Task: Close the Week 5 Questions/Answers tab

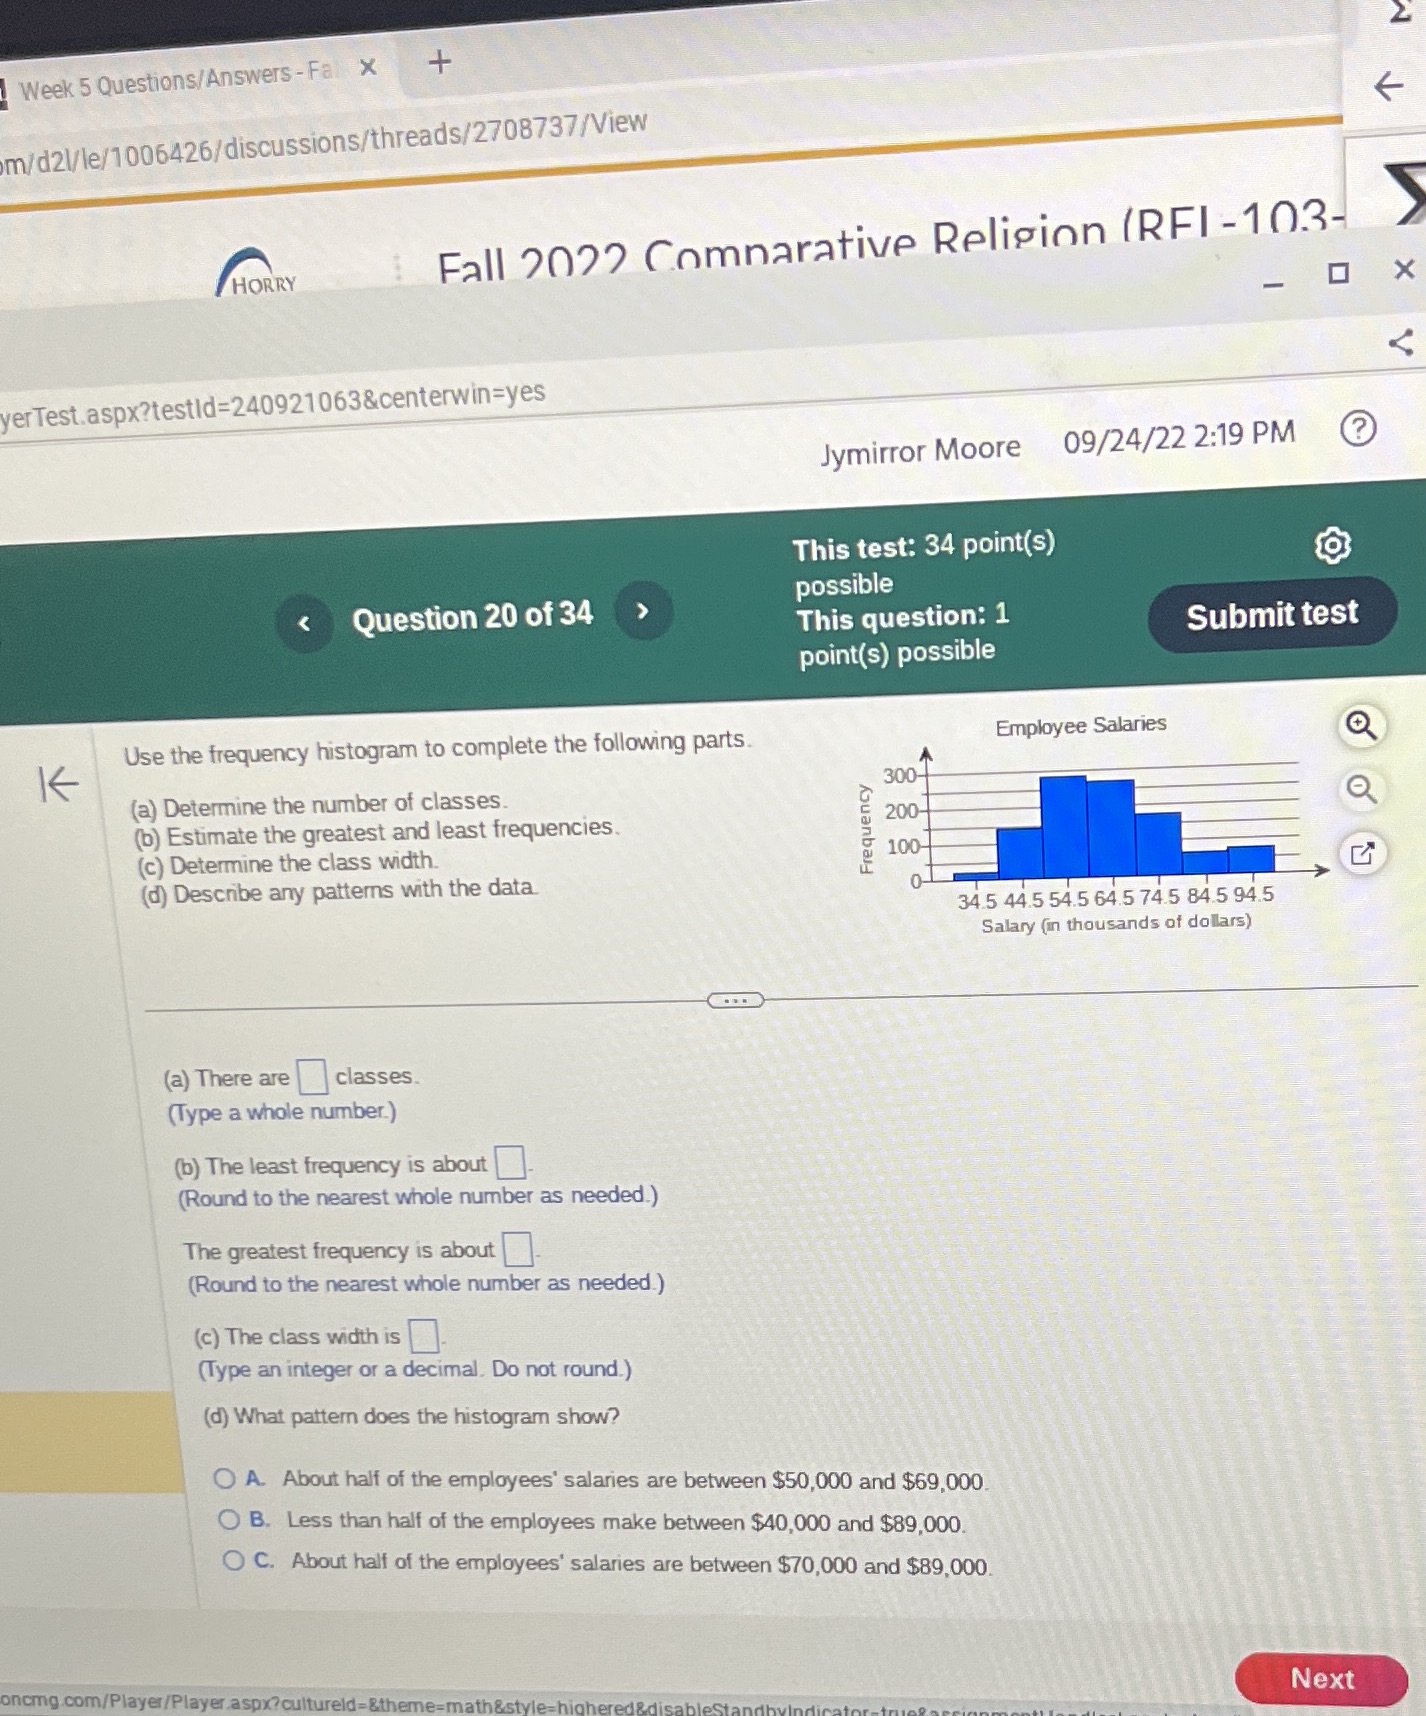Action: (x=368, y=67)
